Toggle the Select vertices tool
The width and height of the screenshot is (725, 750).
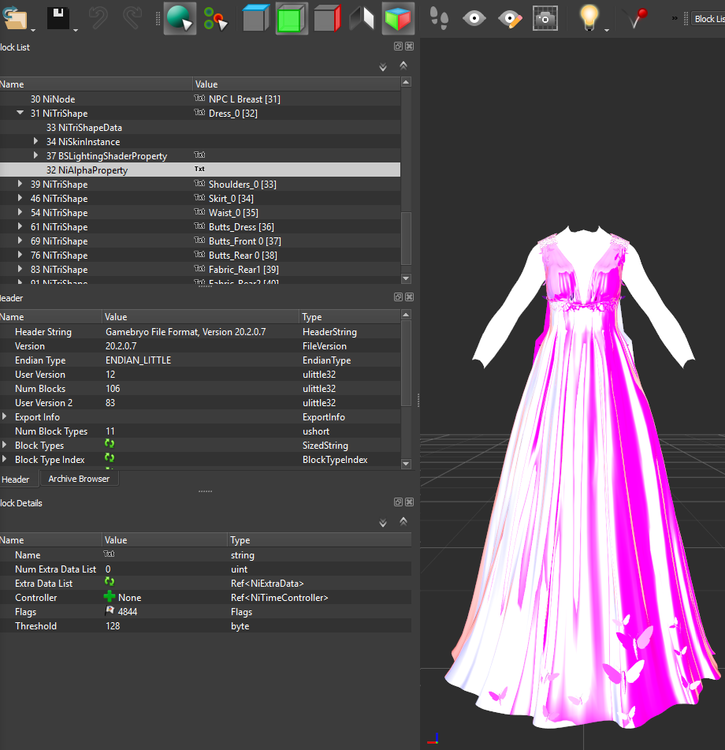215,19
